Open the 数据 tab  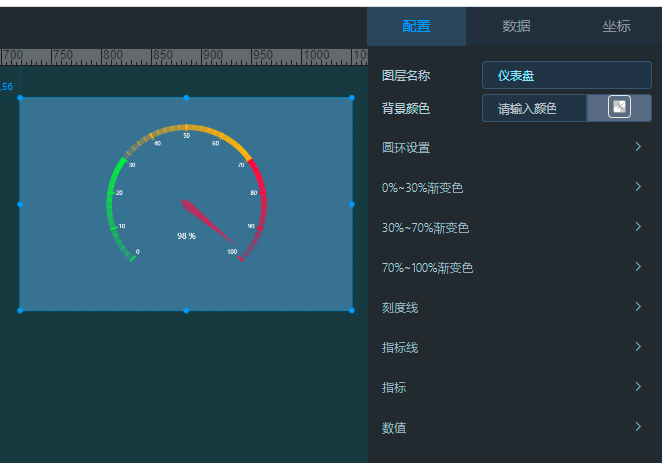(516, 26)
